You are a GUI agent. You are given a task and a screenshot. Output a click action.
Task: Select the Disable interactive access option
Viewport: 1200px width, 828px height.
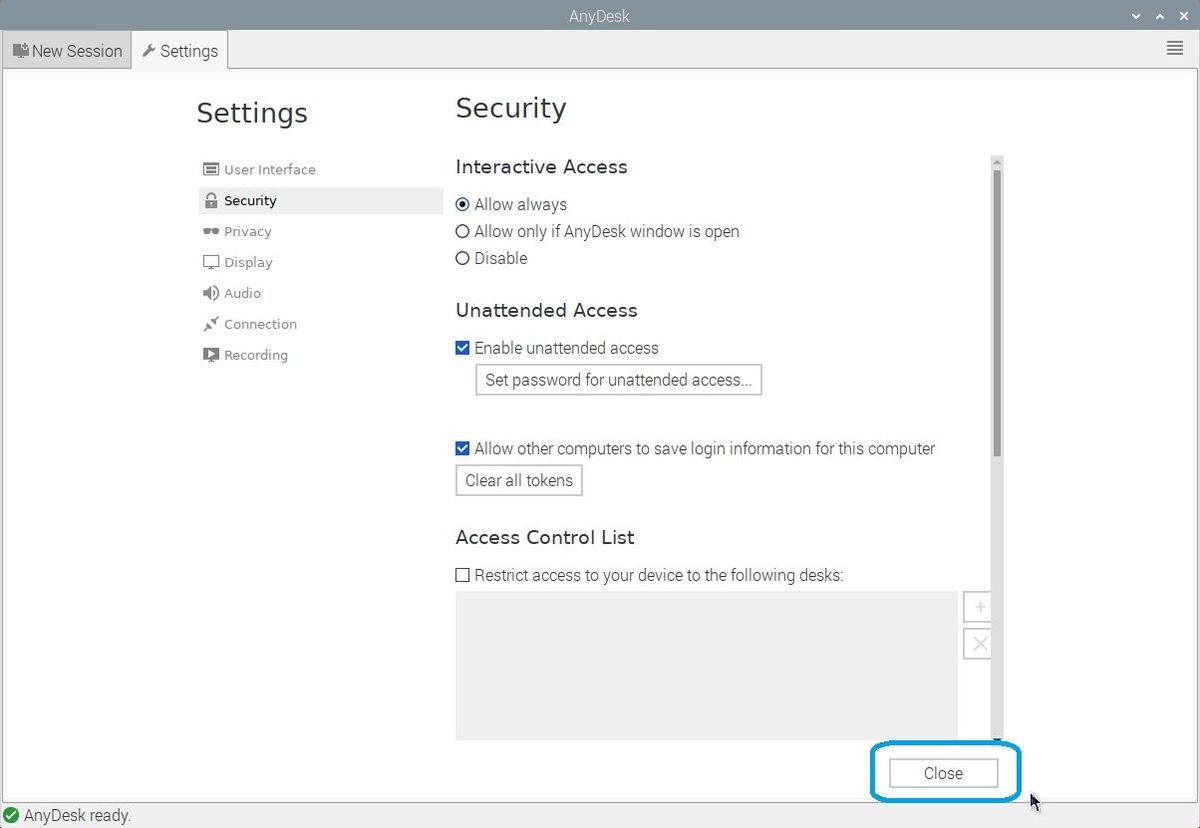462,258
